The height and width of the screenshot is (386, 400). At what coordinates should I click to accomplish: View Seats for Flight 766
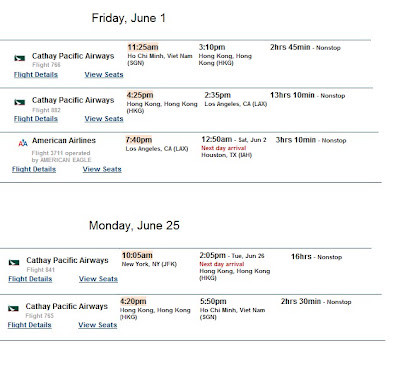(104, 75)
